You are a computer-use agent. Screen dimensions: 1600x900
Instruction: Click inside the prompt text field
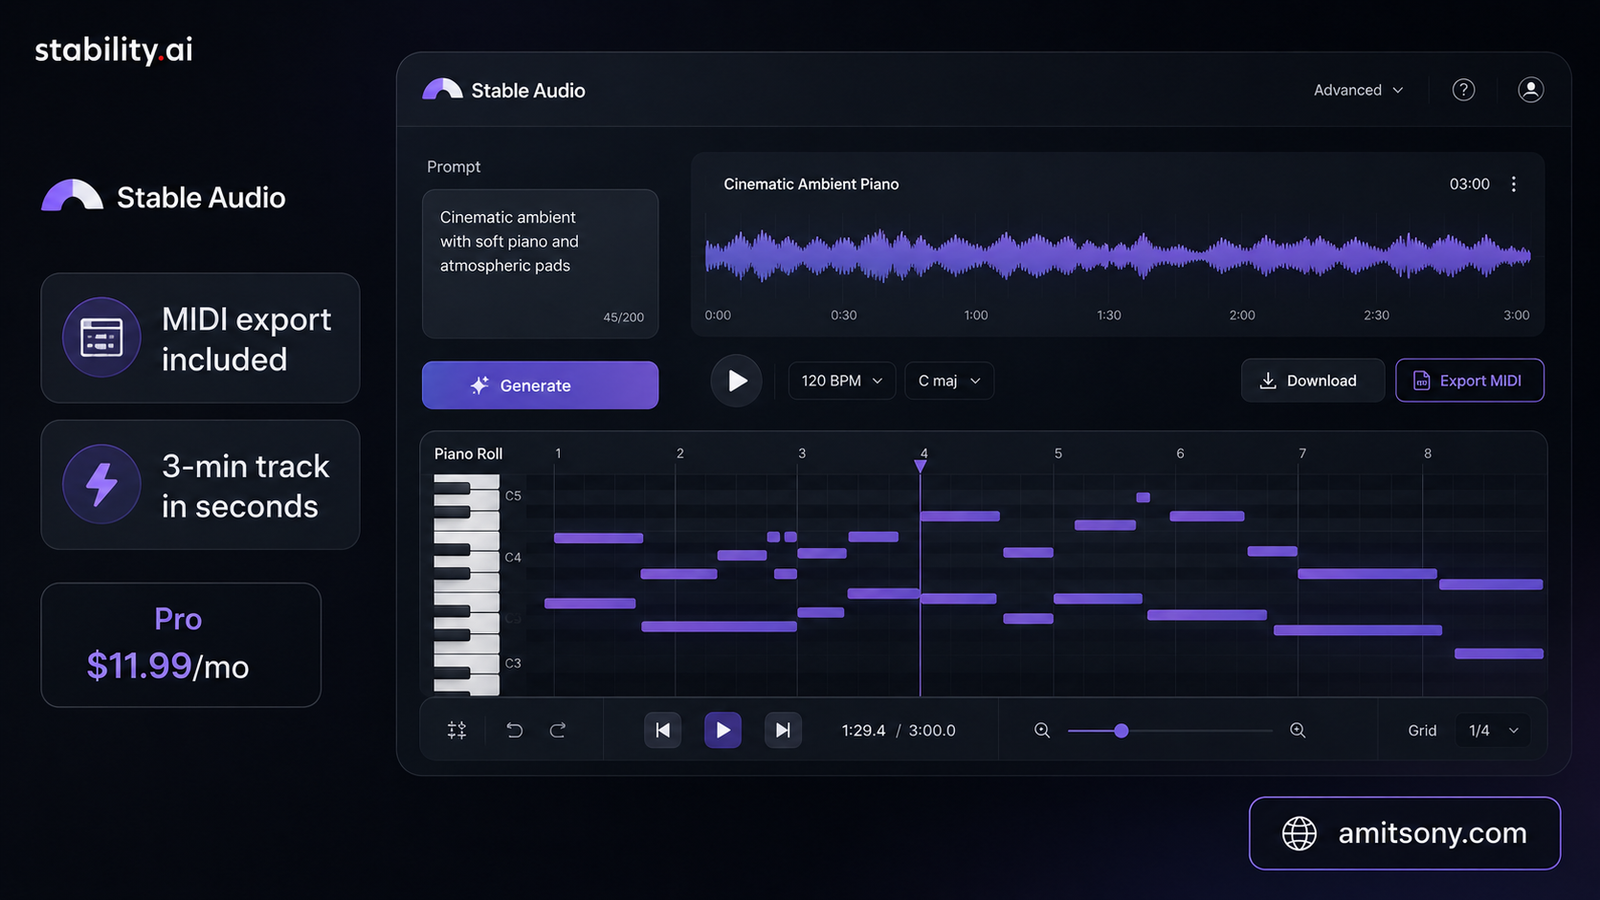[x=540, y=264]
